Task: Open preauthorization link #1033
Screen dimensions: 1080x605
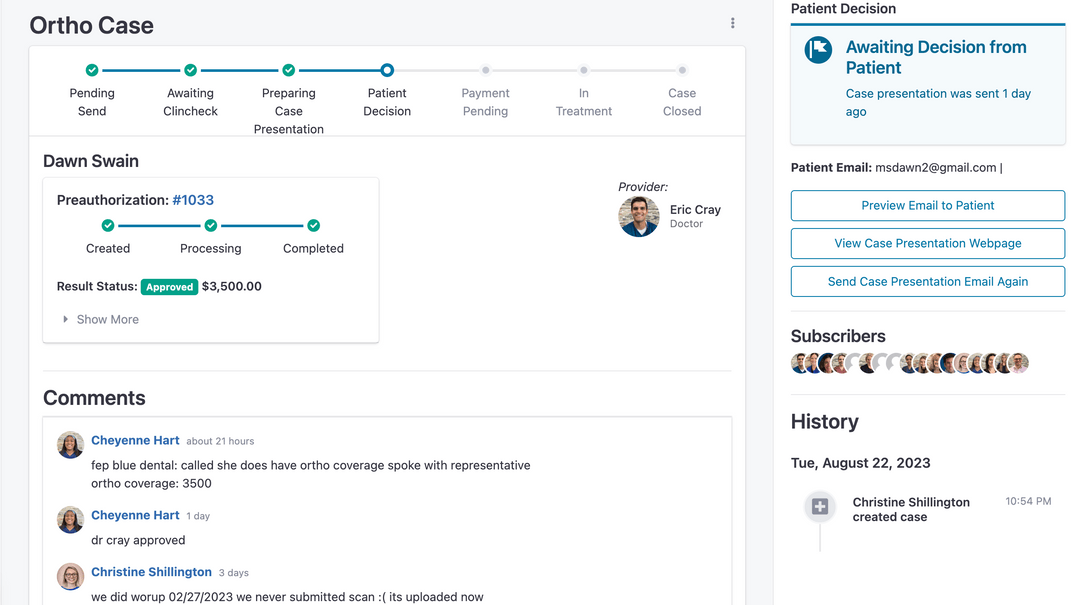Action: 193,200
